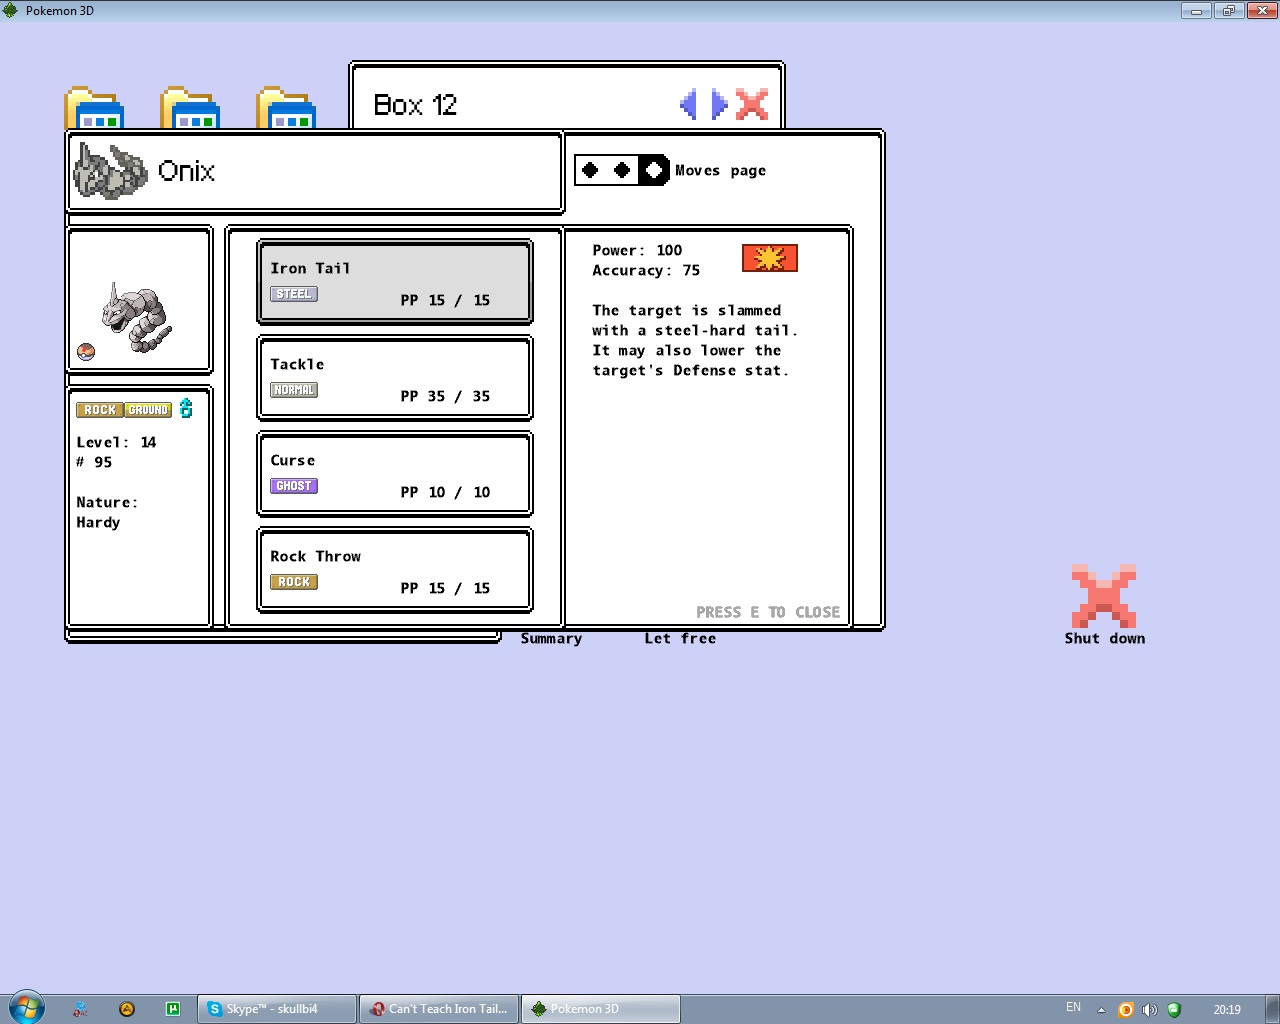
Task: Click the Curse PP 10 / 10 value
Action: 445,492
